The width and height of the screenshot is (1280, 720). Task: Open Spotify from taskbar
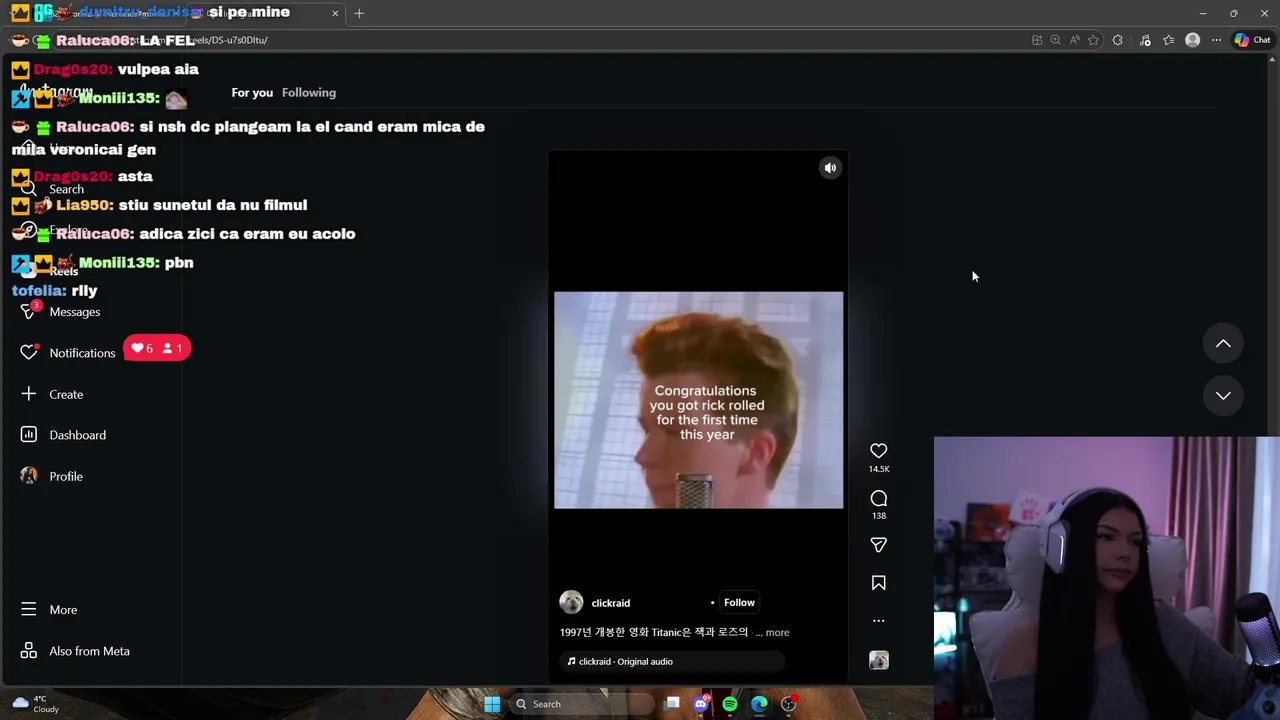point(730,704)
